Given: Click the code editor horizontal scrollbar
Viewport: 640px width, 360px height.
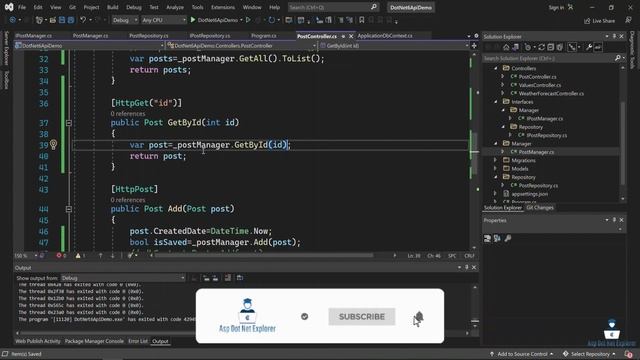Looking at the screenshot, I should [x=263, y=256].
